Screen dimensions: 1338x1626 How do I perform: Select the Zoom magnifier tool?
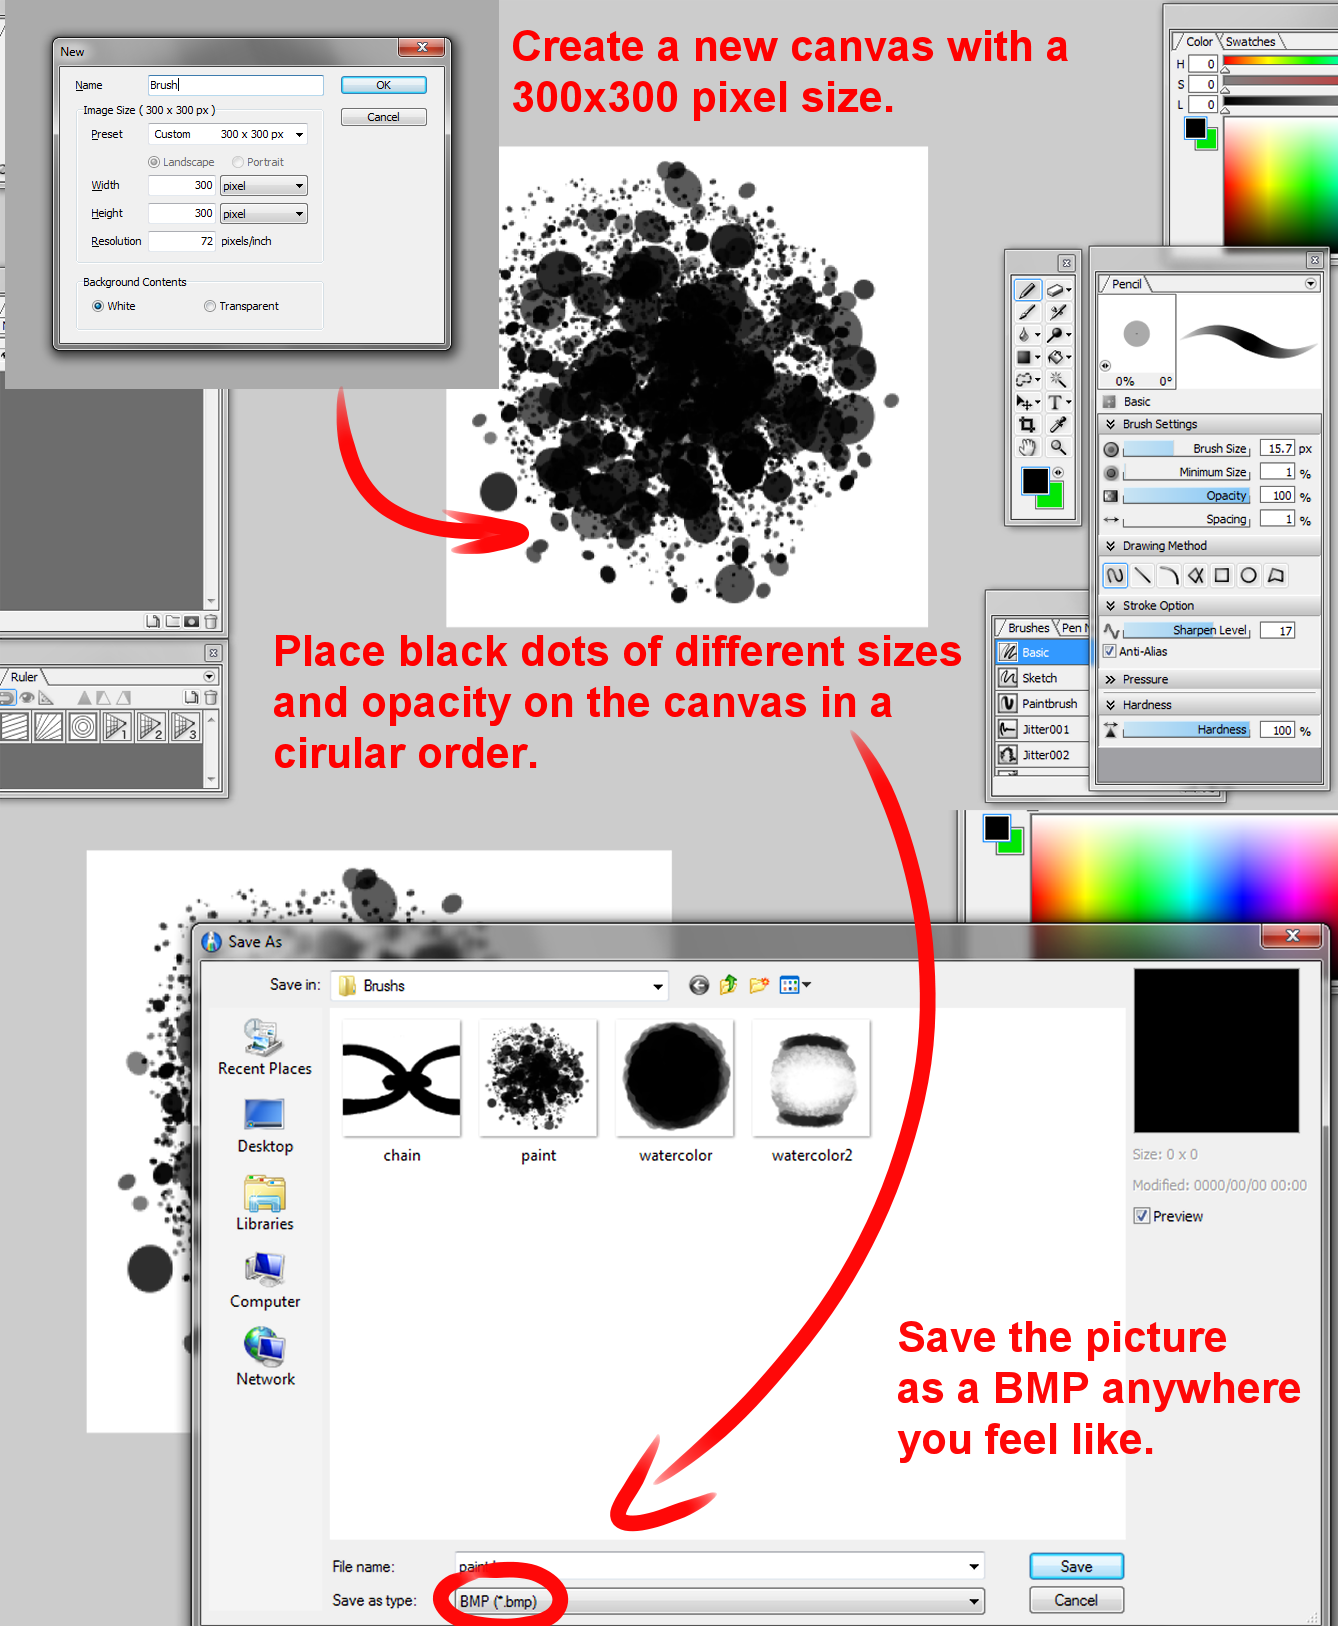[x=1057, y=448]
